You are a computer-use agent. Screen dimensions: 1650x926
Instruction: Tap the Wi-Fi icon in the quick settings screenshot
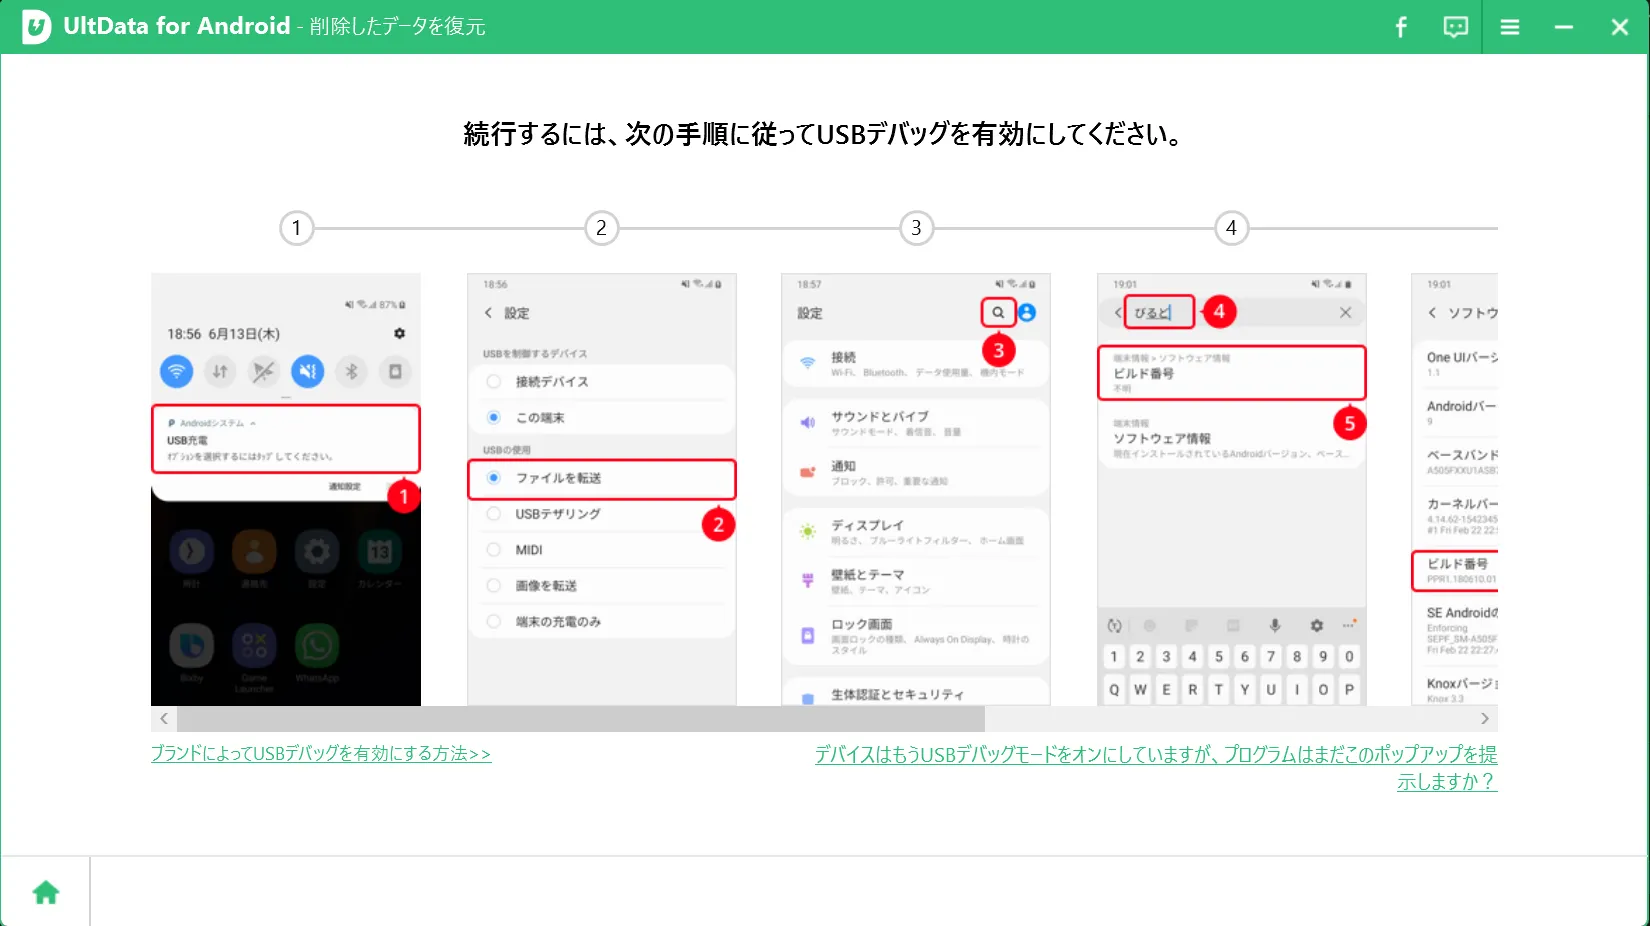pyautogui.click(x=176, y=371)
